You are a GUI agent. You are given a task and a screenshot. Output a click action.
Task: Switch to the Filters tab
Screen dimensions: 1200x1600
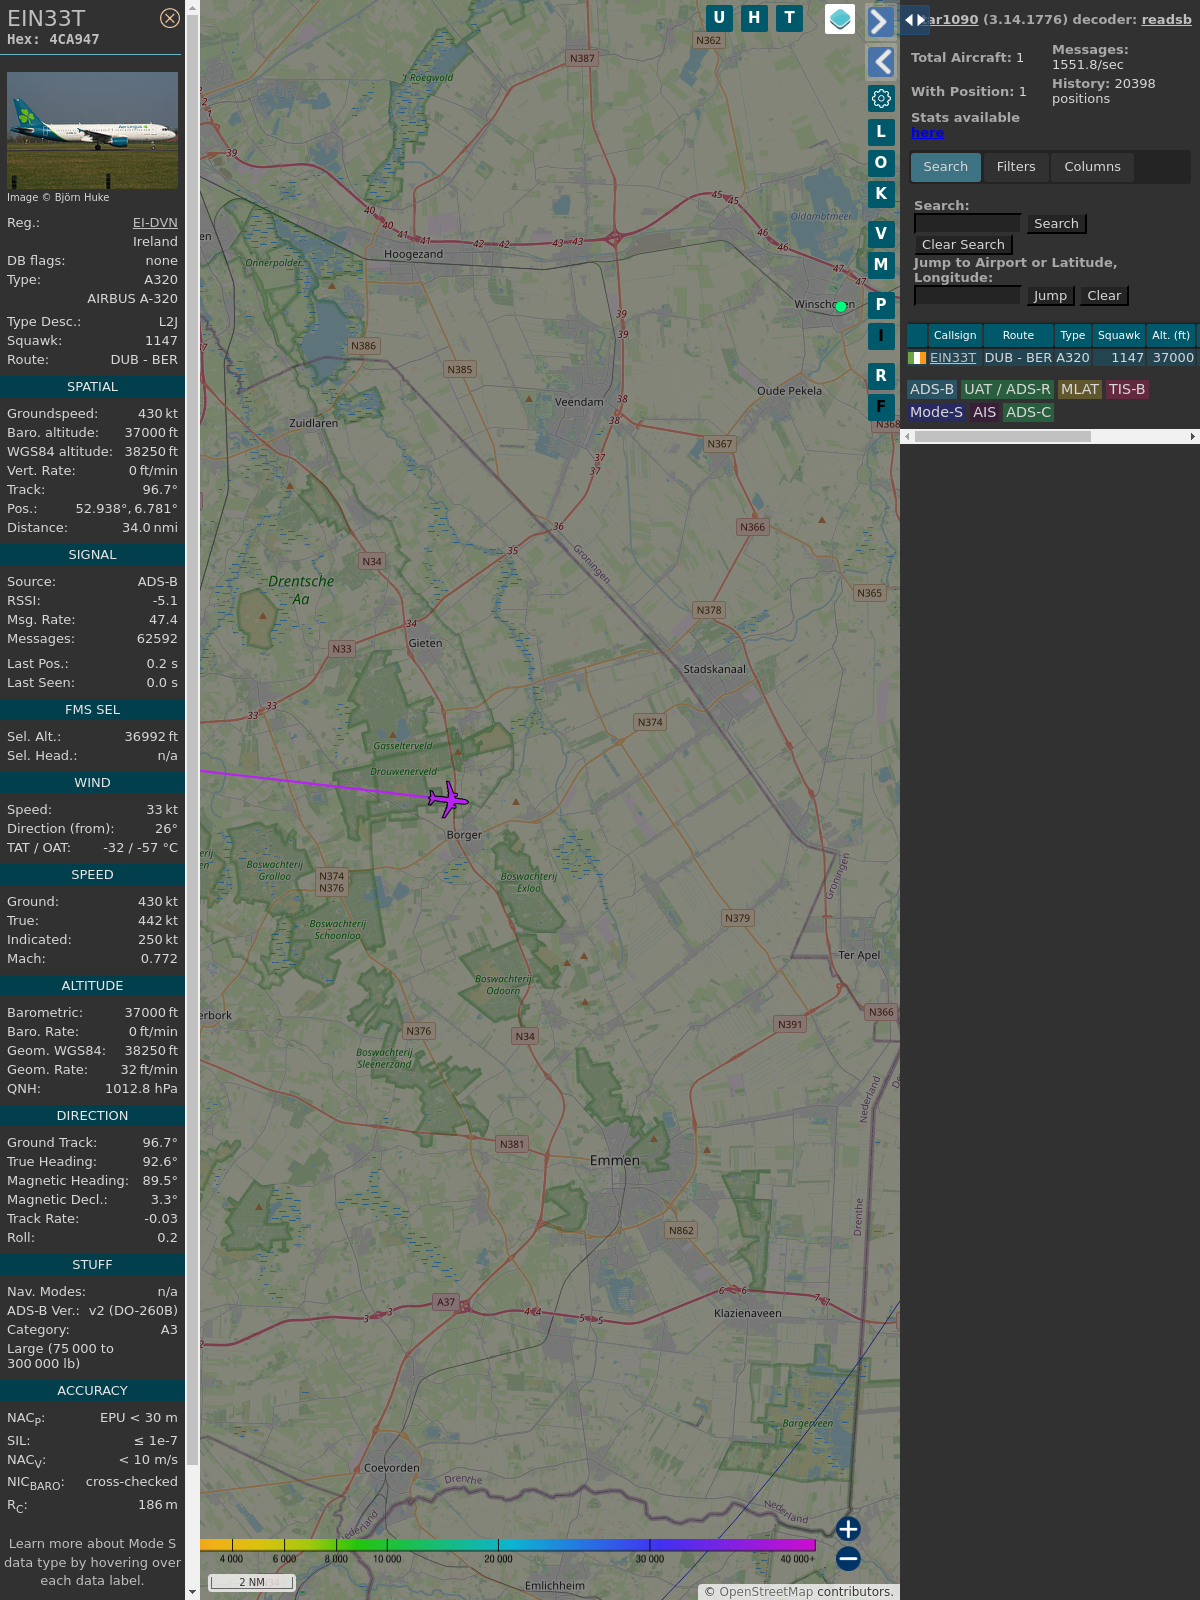(x=1015, y=167)
